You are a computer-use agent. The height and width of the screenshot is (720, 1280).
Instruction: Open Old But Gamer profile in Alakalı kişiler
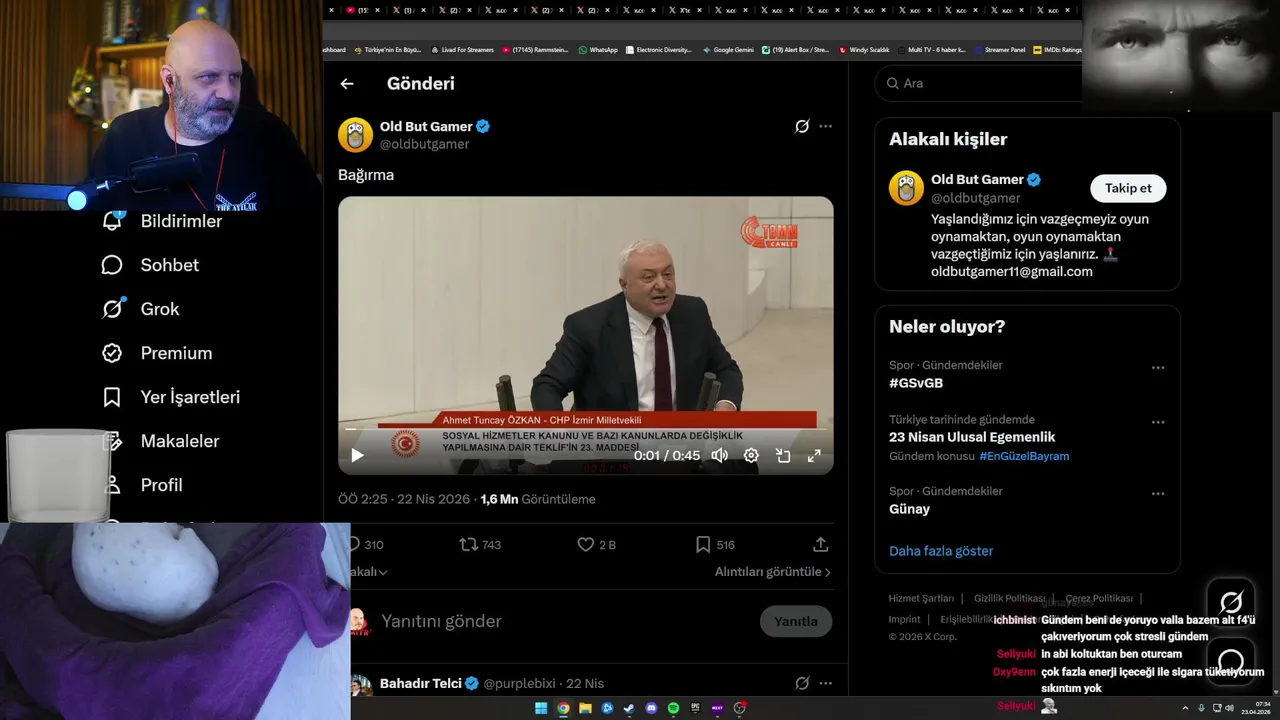pyautogui.click(x=977, y=180)
